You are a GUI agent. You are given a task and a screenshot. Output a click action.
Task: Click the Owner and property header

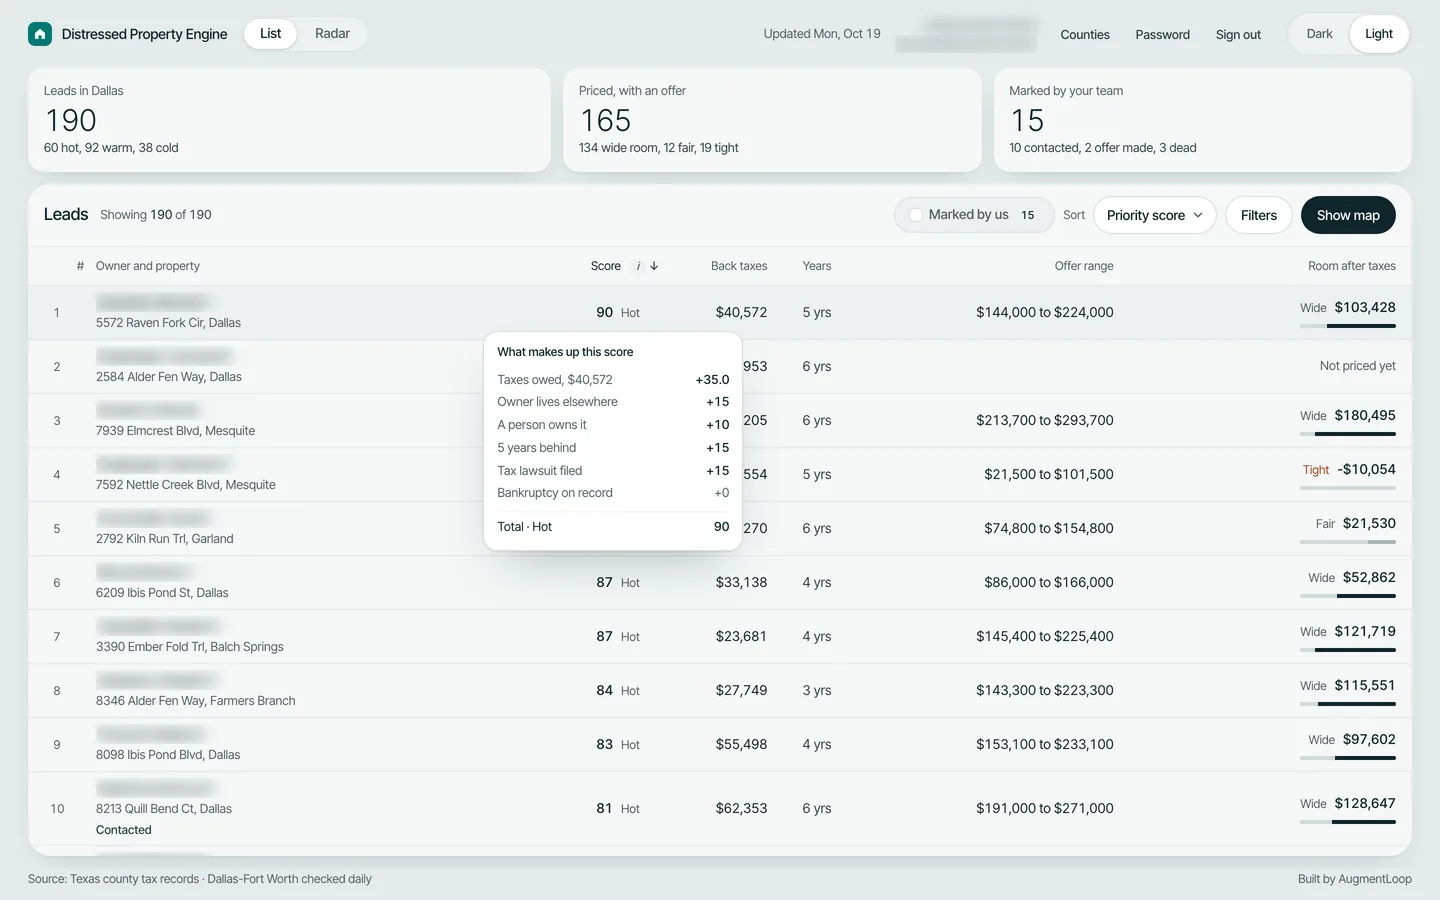[x=148, y=266]
